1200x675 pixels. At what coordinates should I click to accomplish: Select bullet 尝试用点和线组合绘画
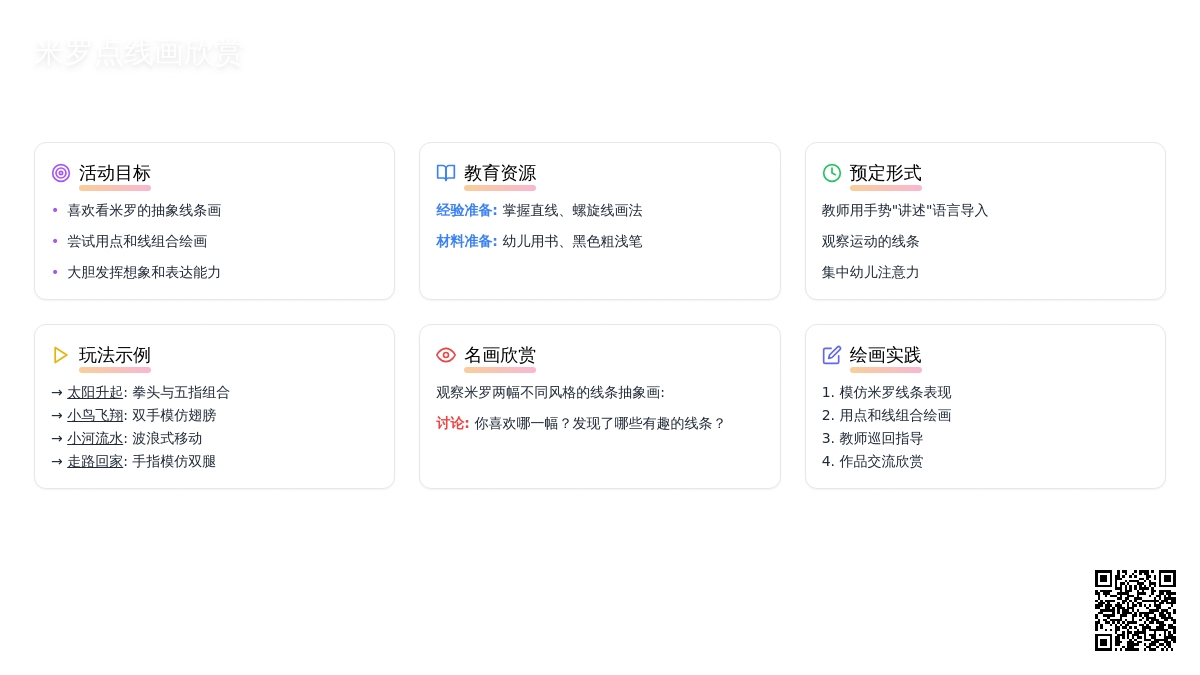[137, 241]
